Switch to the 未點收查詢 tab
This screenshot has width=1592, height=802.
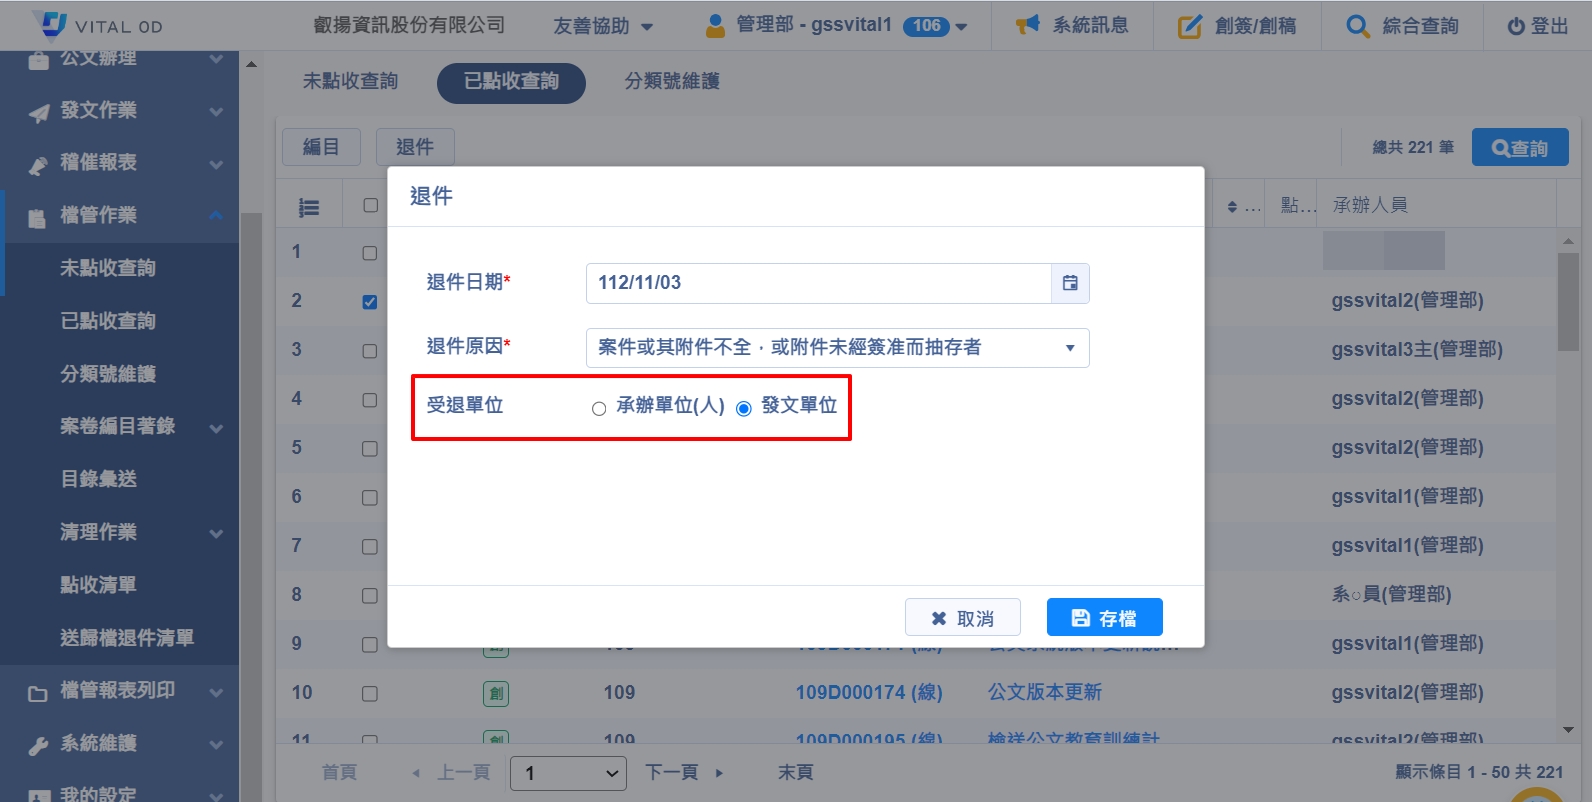[350, 81]
